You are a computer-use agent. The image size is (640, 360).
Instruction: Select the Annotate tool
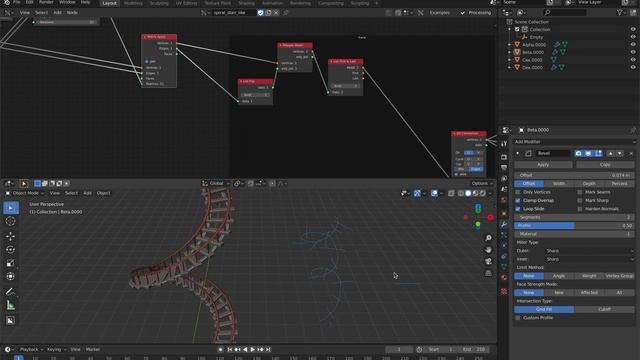click(11, 291)
